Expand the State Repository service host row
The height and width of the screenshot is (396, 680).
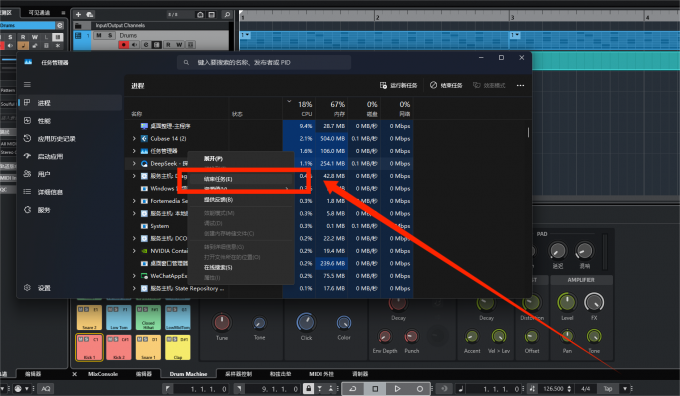point(134,288)
